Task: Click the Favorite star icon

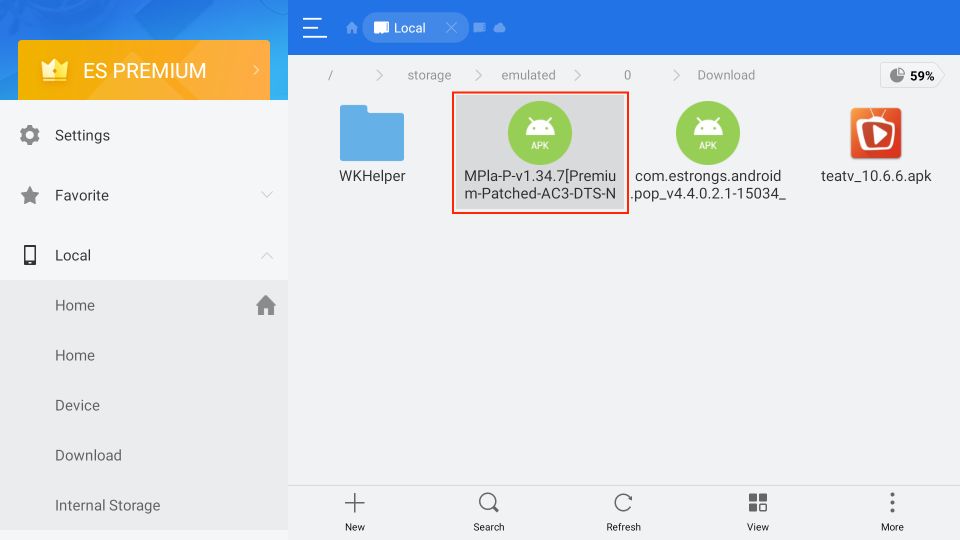Action: [29, 195]
